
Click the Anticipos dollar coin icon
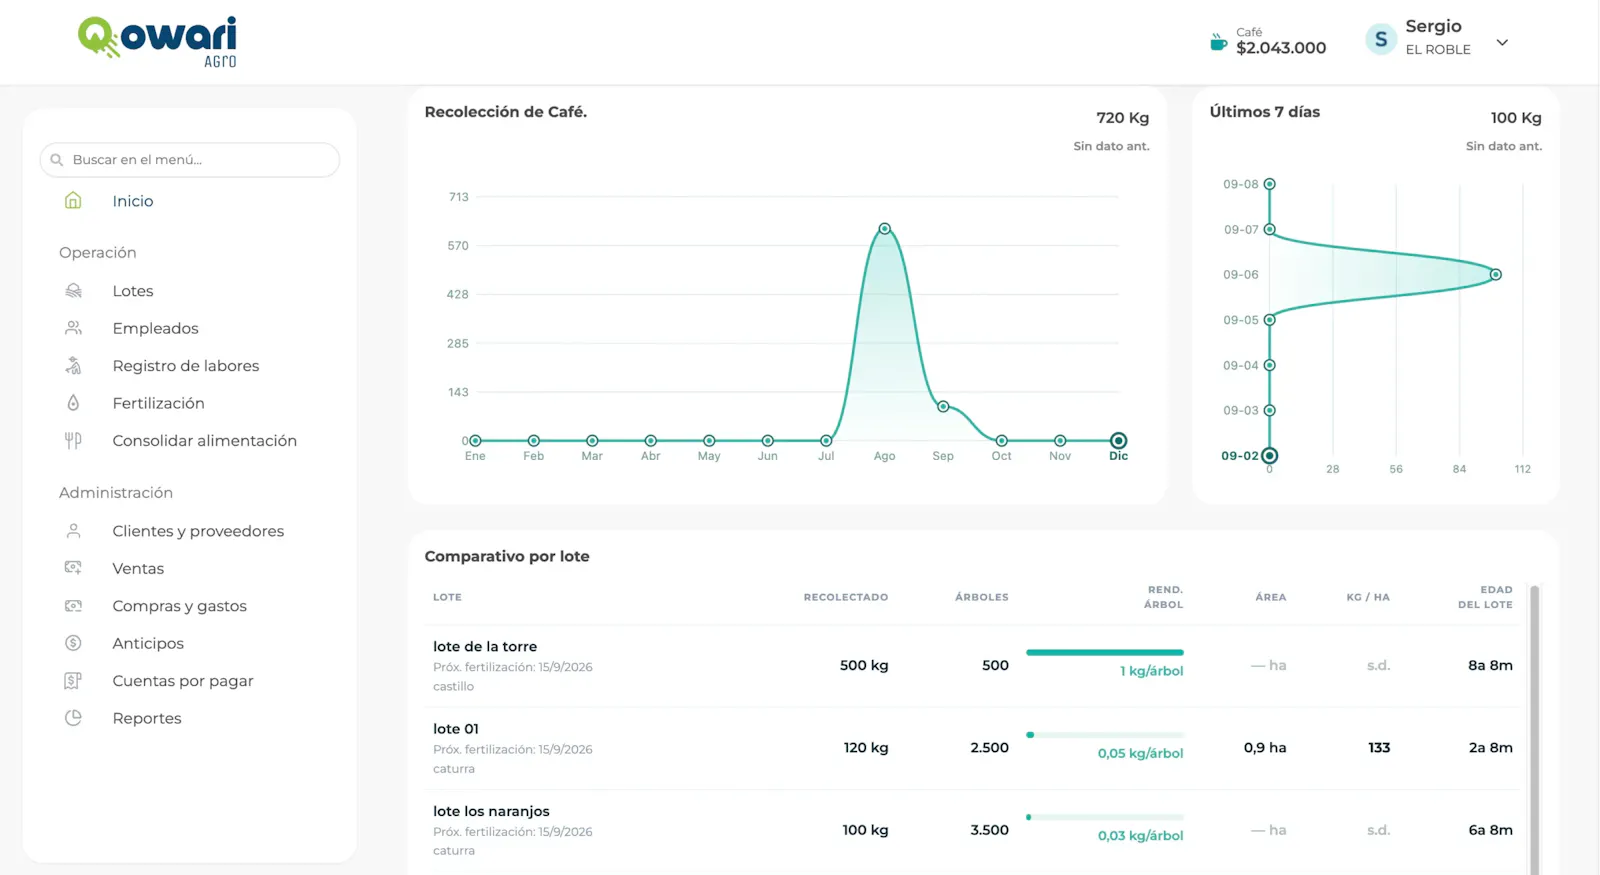73,643
